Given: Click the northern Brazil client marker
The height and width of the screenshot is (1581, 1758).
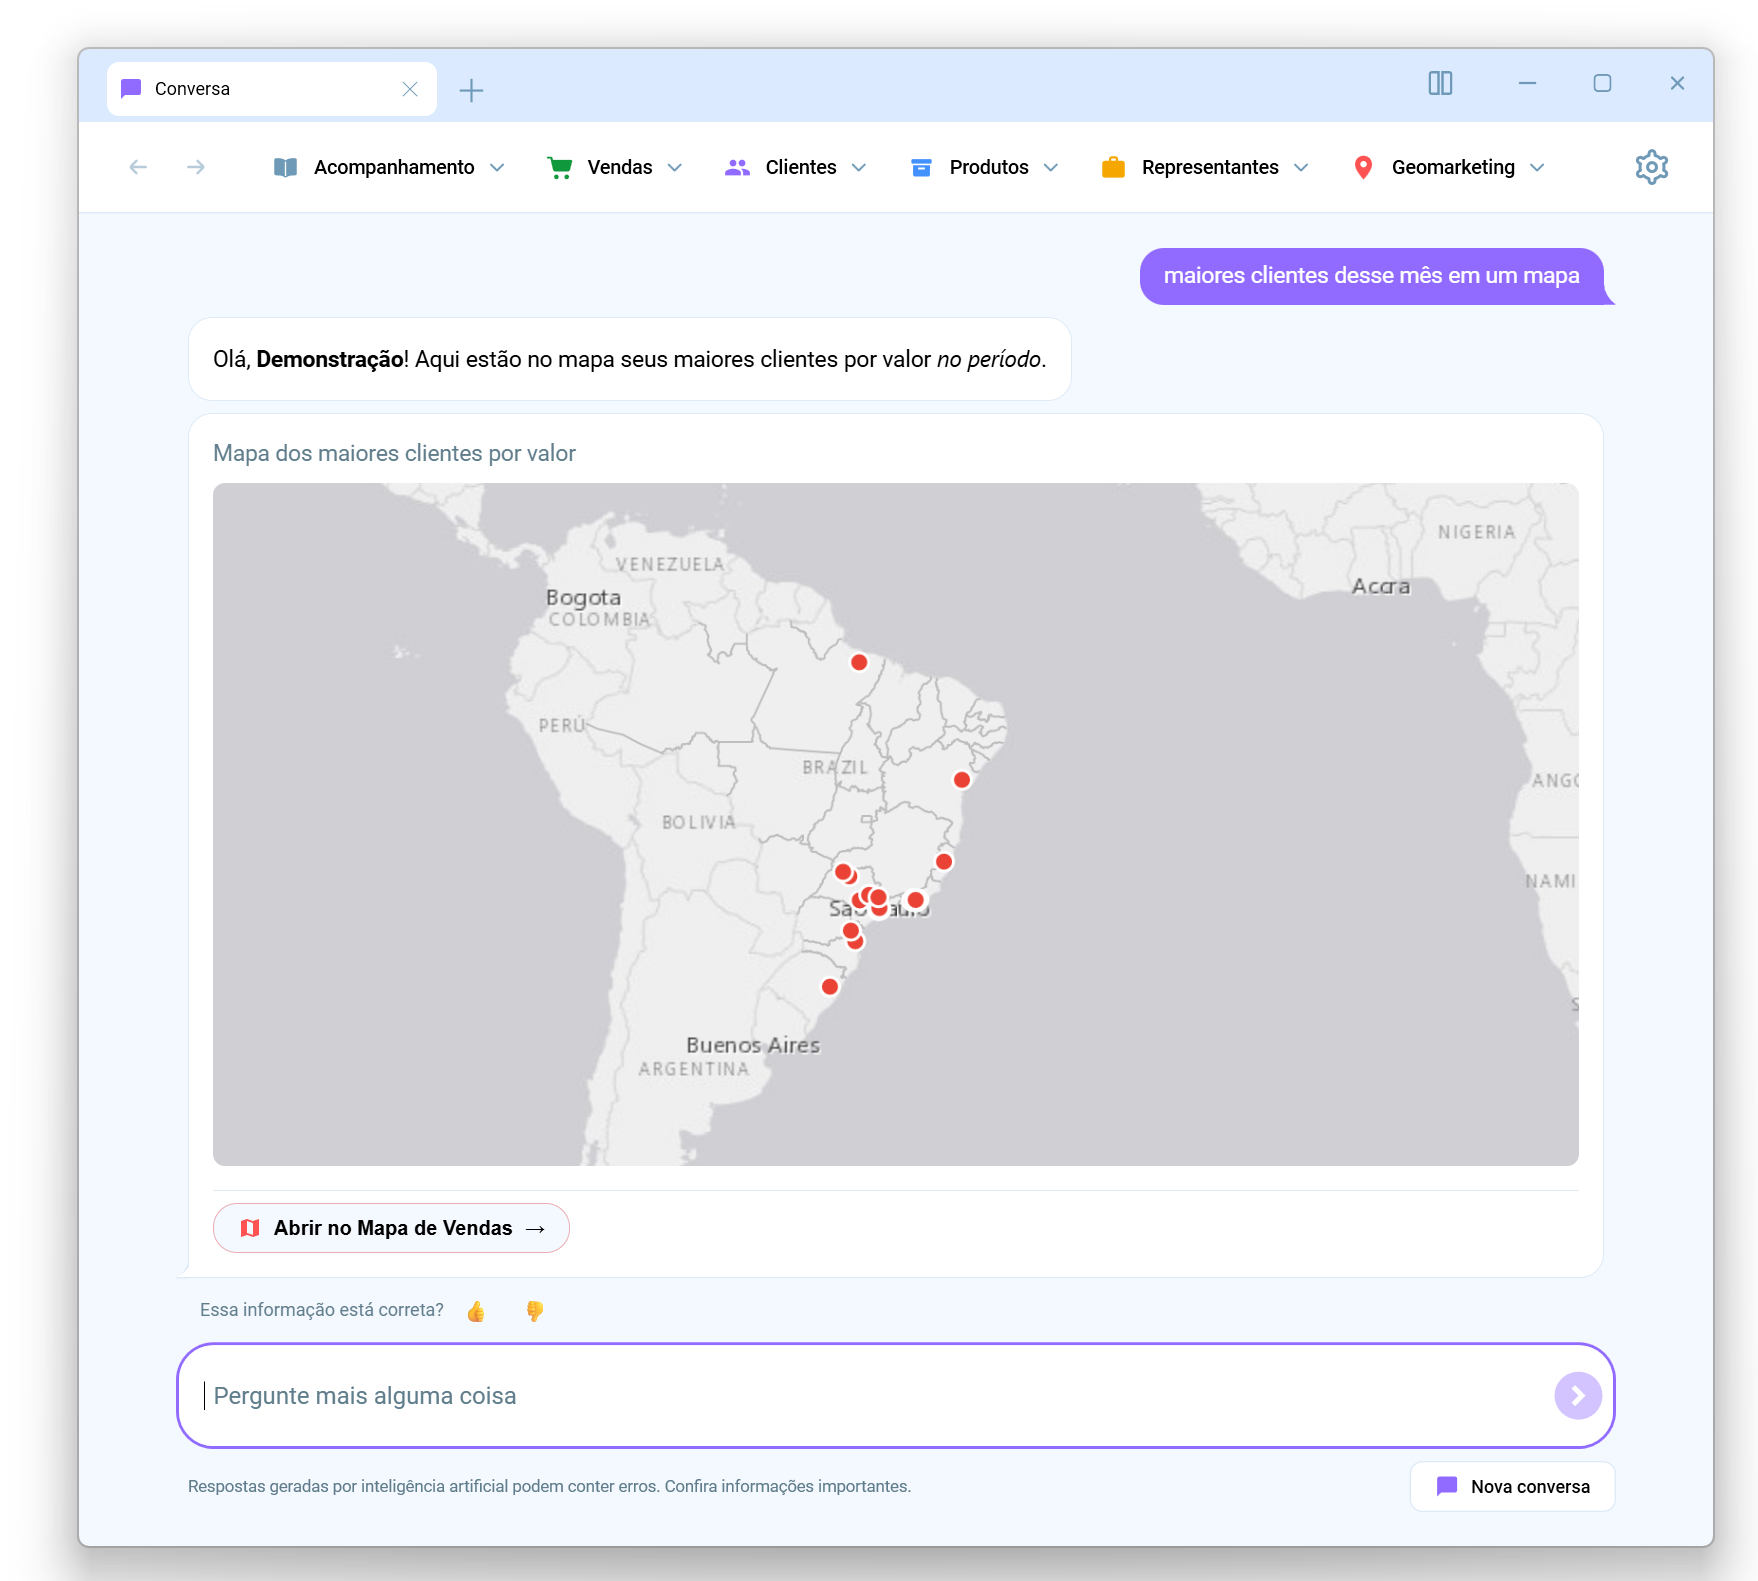Looking at the screenshot, I should coord(859,662).
